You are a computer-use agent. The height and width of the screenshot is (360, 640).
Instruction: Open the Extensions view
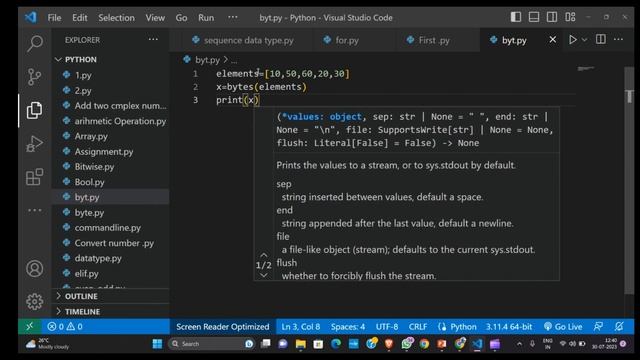(35, 177)
